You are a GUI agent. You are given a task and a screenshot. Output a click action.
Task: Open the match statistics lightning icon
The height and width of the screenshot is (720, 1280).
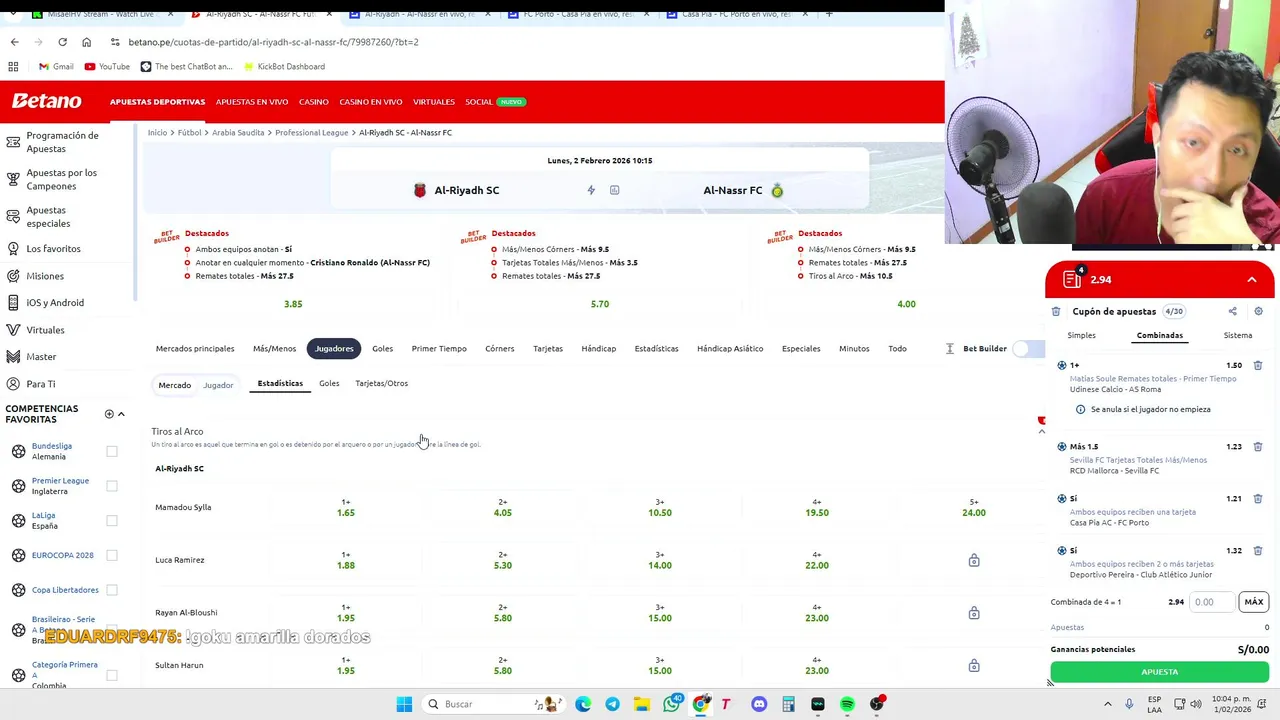tap(591, 190)
